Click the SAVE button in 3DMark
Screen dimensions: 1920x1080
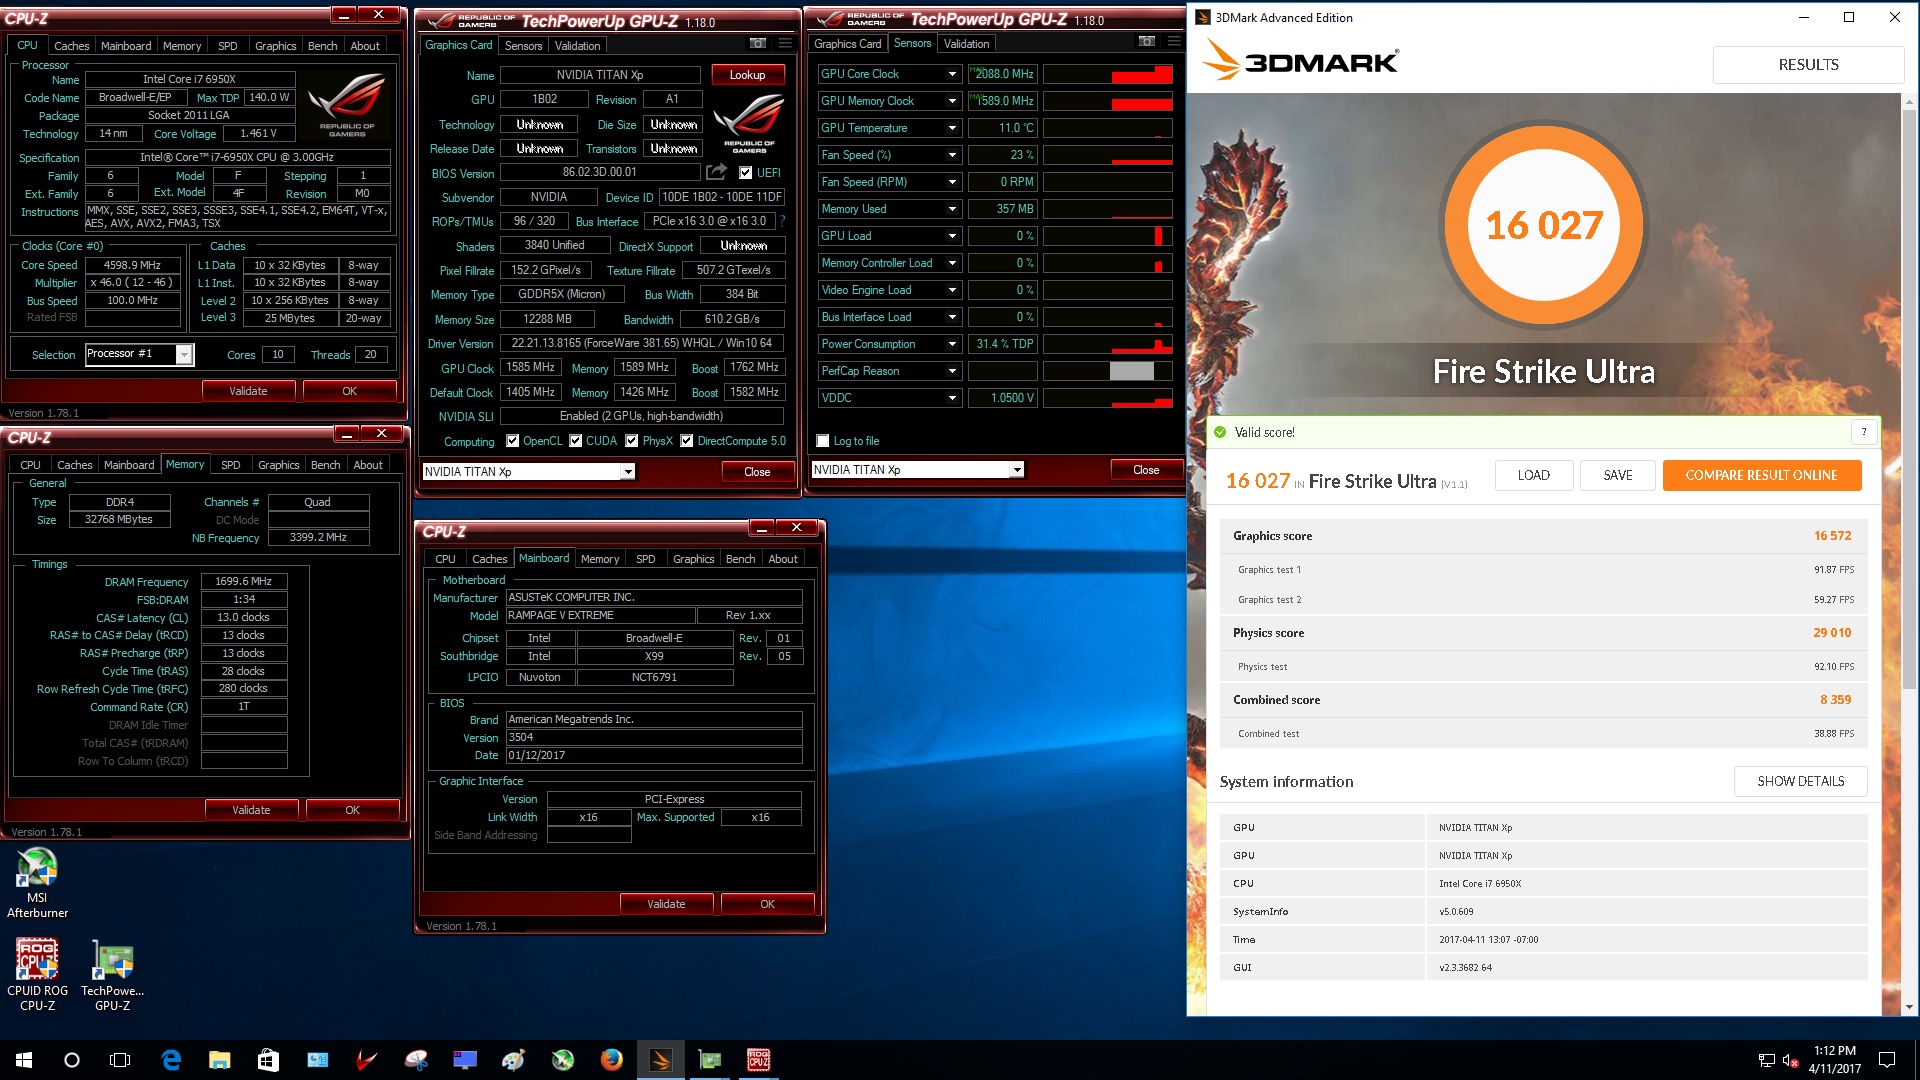pos(1617,476)
